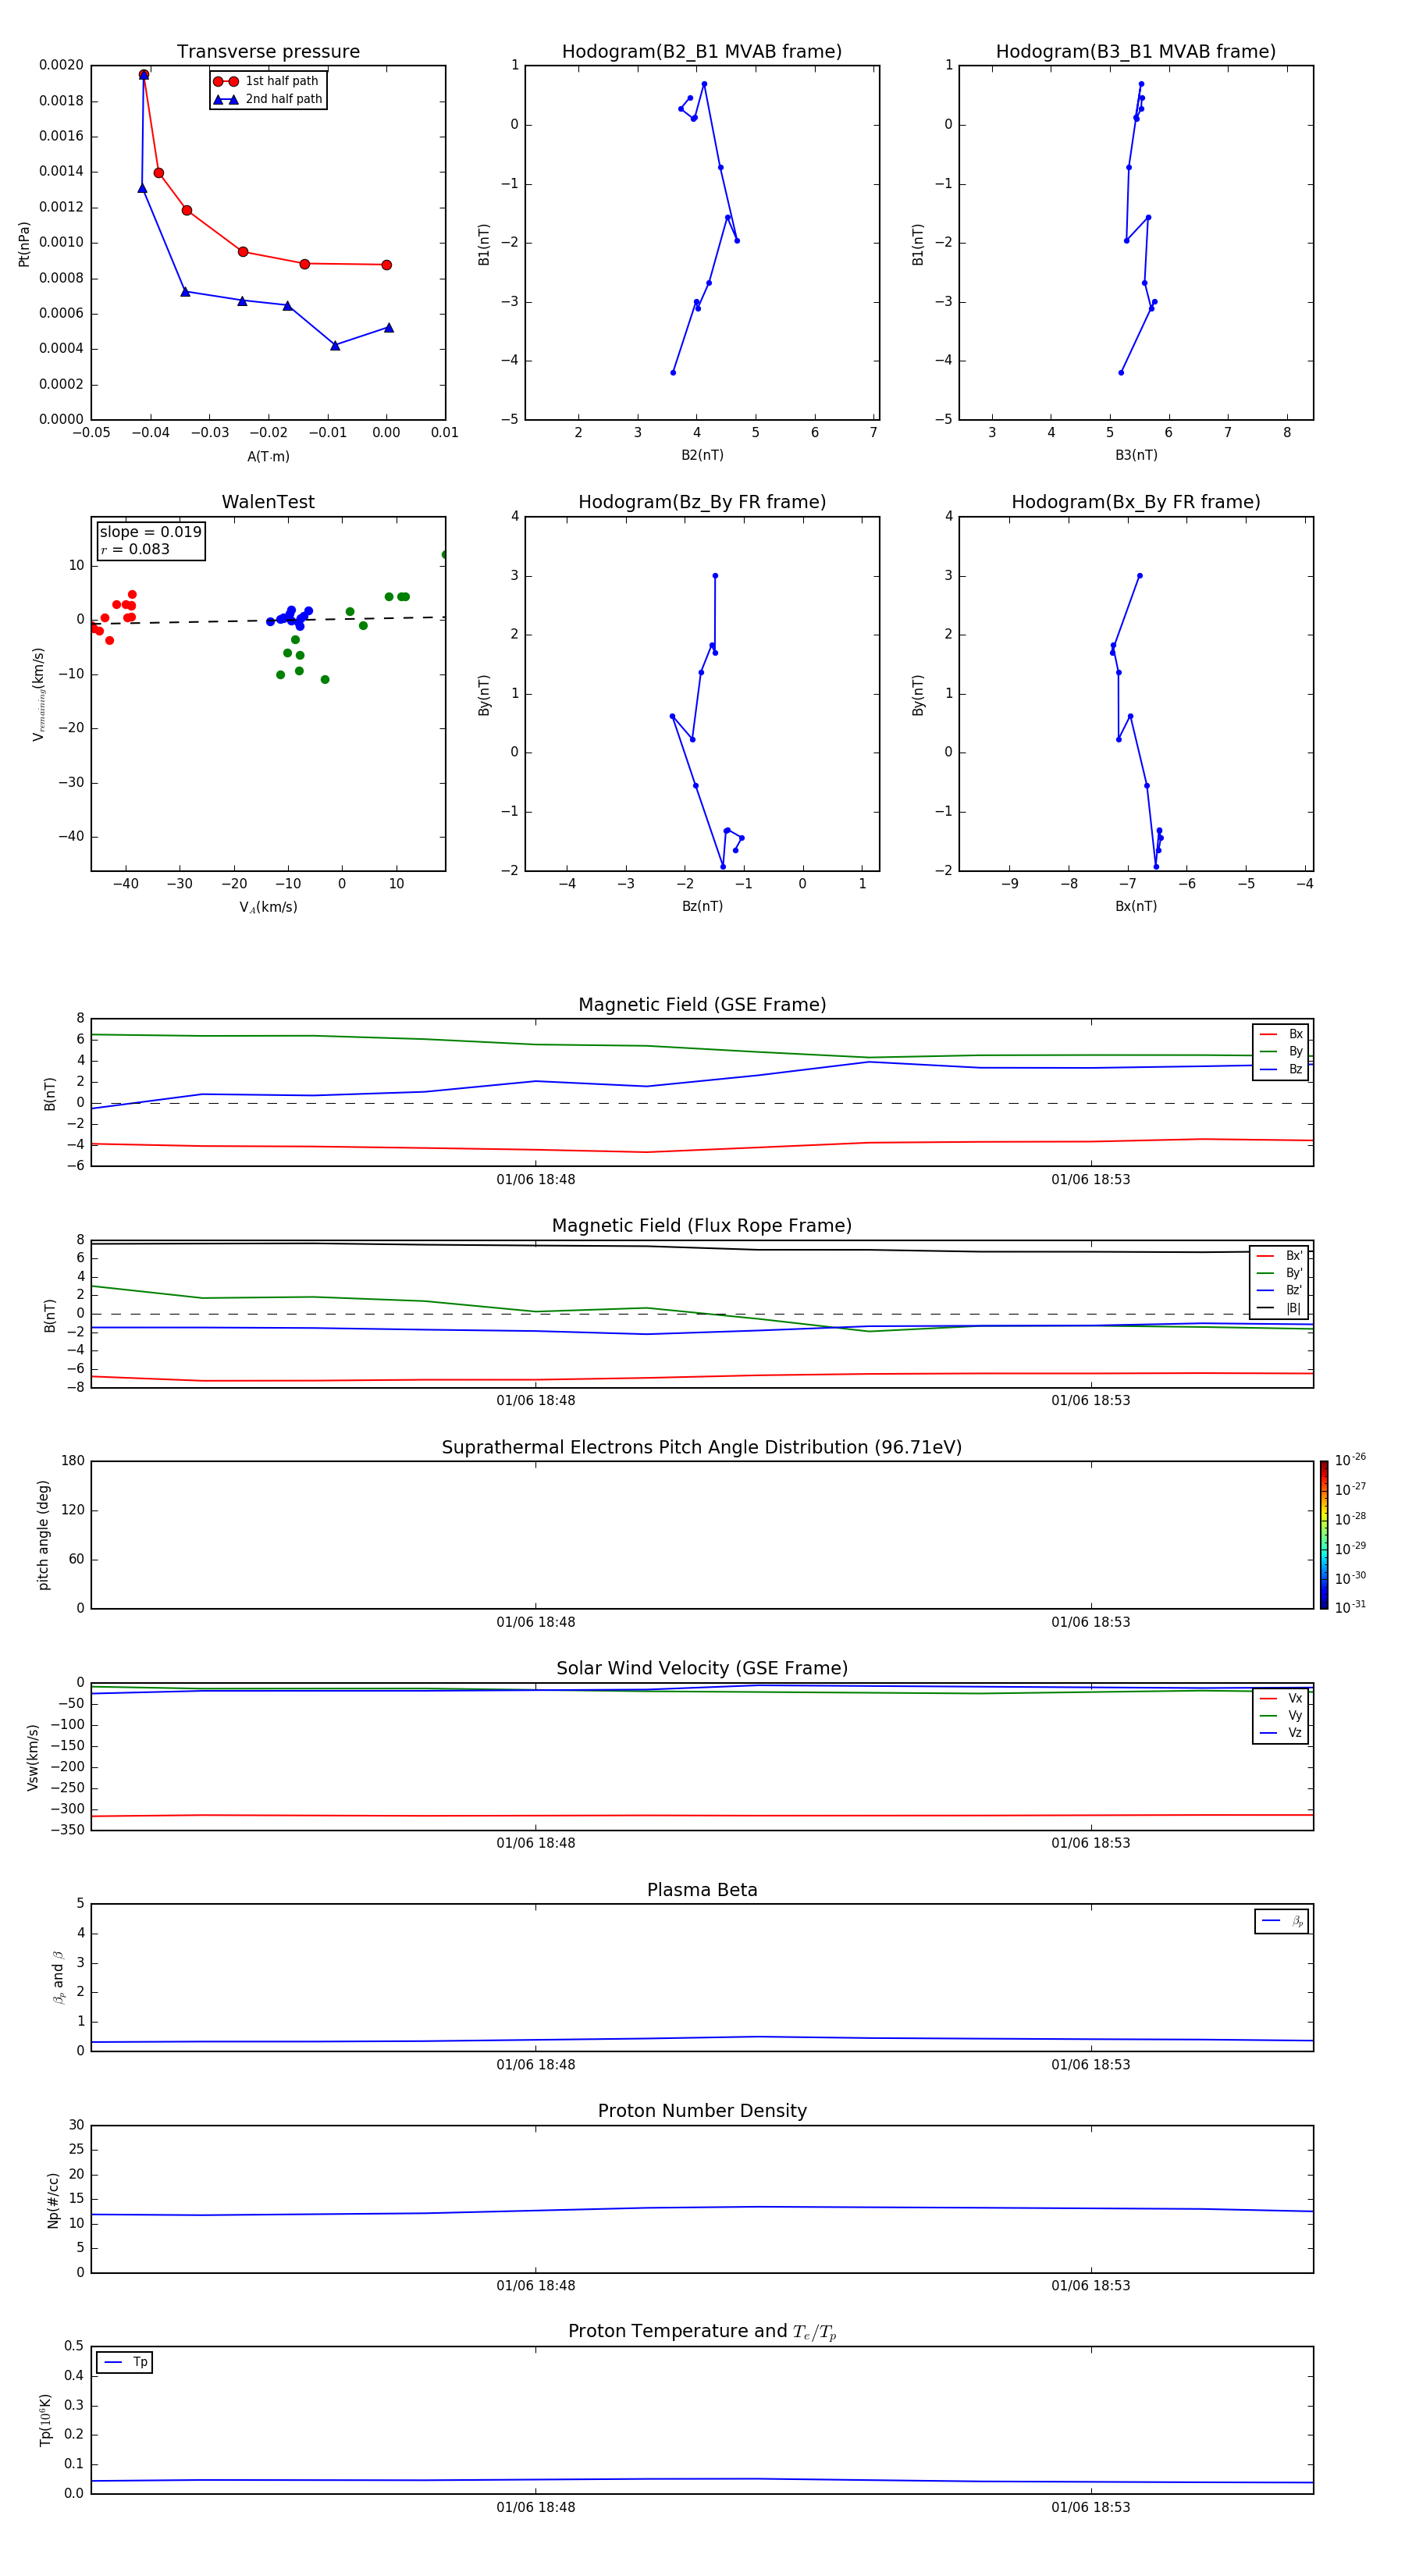Select the Bz' entry in Flux Rope legend
Image resolution: width=1405 pixels, height=2576 pixels.
click(1280, 1290)
